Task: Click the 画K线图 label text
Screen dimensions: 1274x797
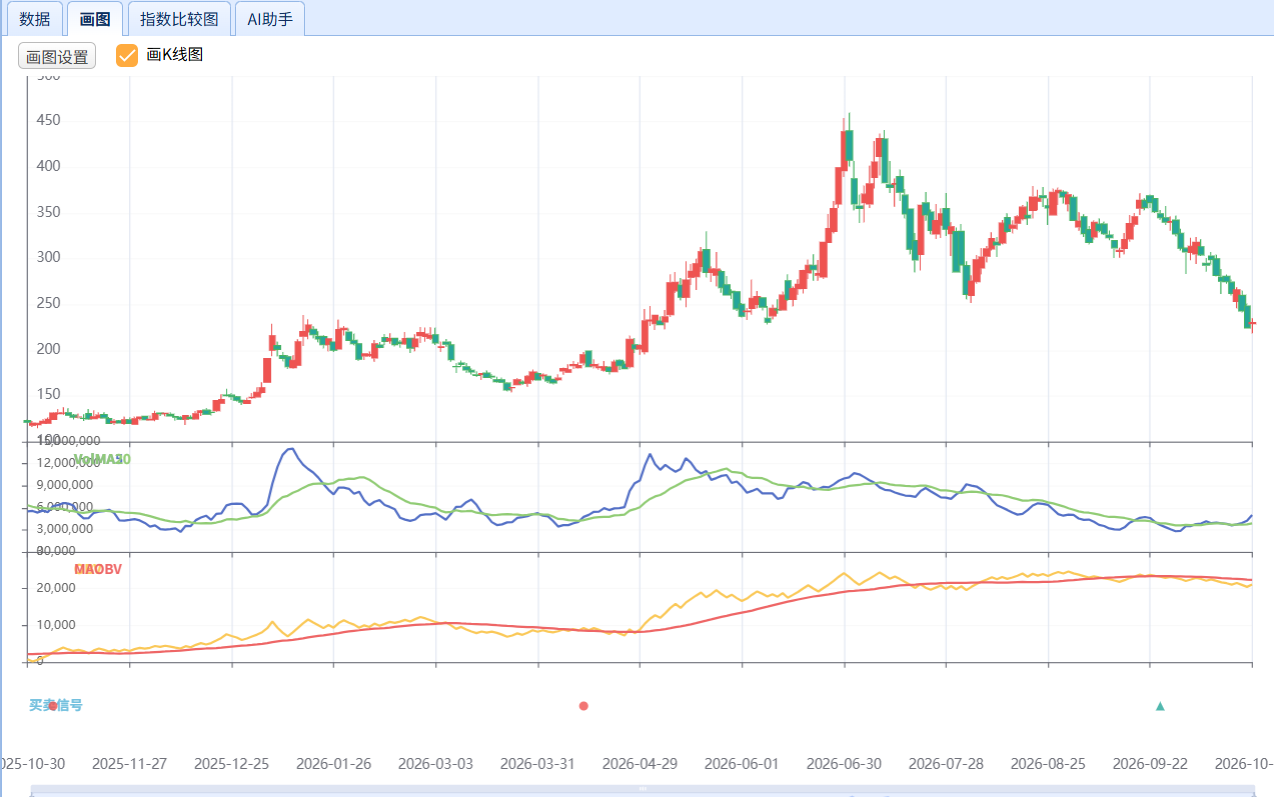Action: (x=175, y=55)
